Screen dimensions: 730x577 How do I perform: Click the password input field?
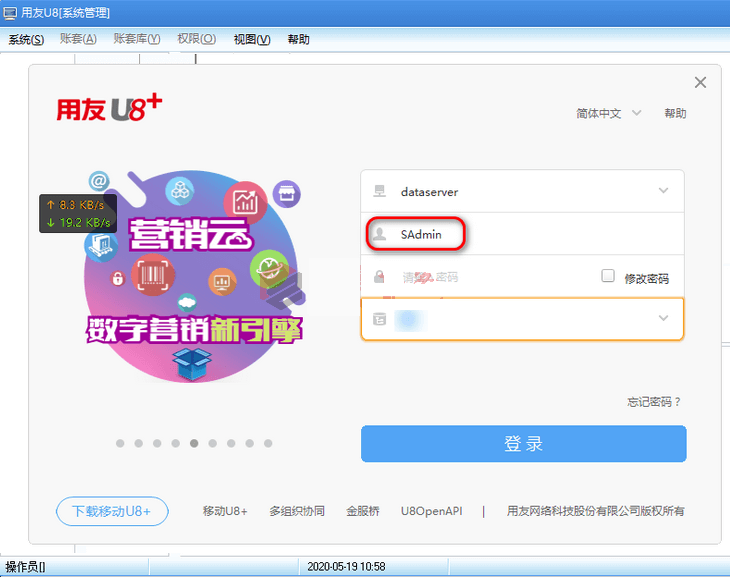[480, 277]
